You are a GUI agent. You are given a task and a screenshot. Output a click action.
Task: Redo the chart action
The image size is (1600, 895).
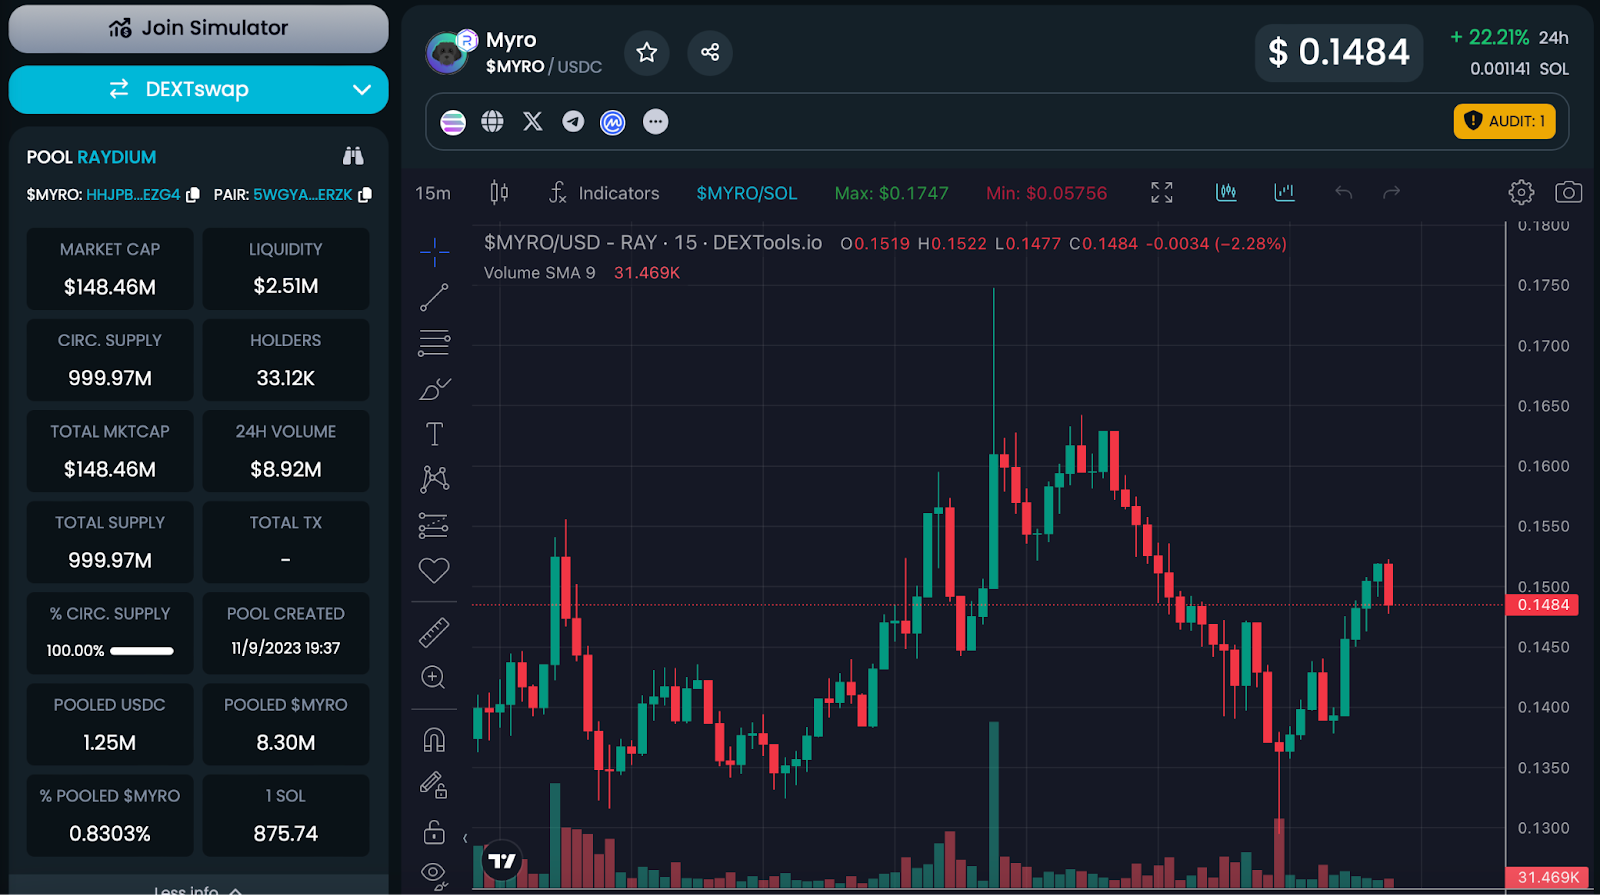click(x=1391, y=192)
